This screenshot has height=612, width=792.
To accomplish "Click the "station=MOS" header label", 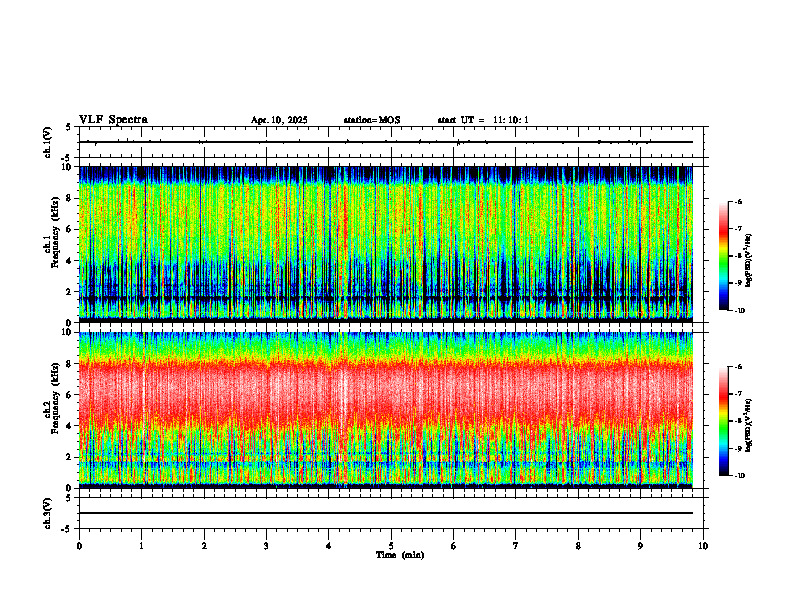I will click(x=372, y=120).
